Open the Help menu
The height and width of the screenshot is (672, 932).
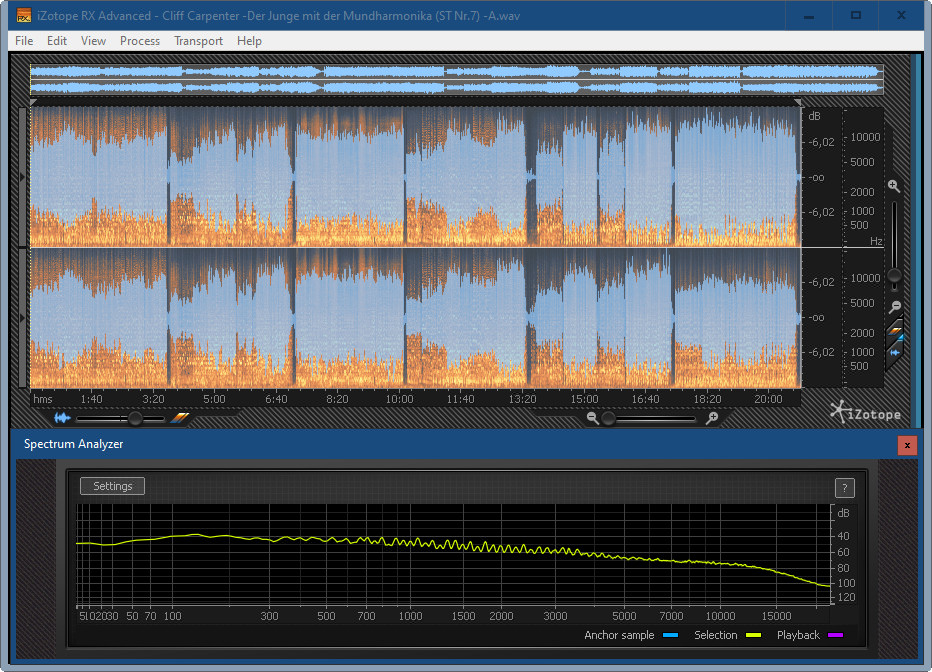[249, 41]
